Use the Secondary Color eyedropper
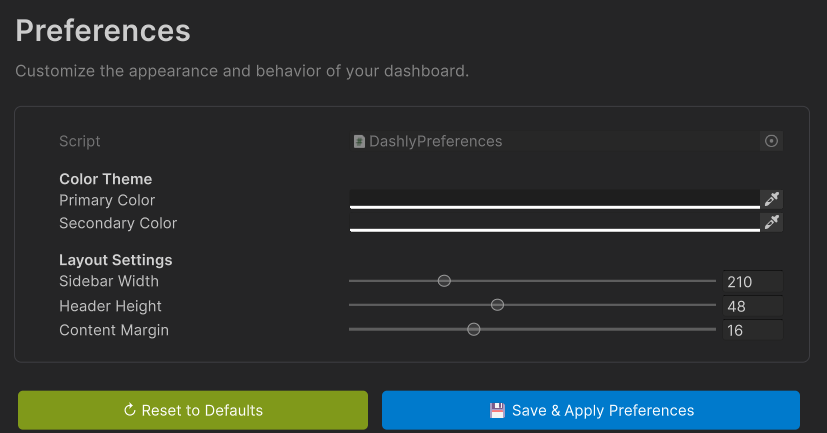 click(771, 222)
